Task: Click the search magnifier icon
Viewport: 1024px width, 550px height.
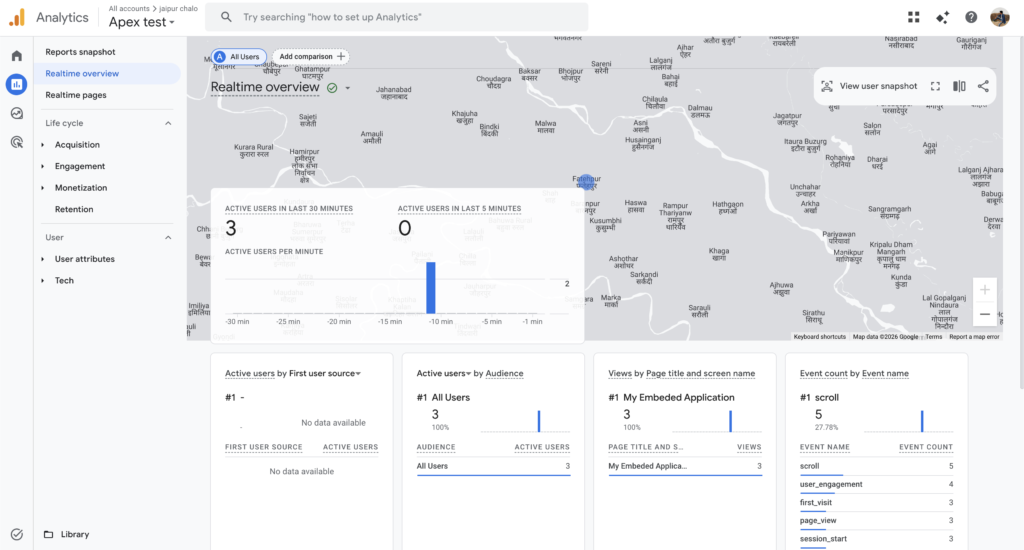Action: [x=226, y=17]
